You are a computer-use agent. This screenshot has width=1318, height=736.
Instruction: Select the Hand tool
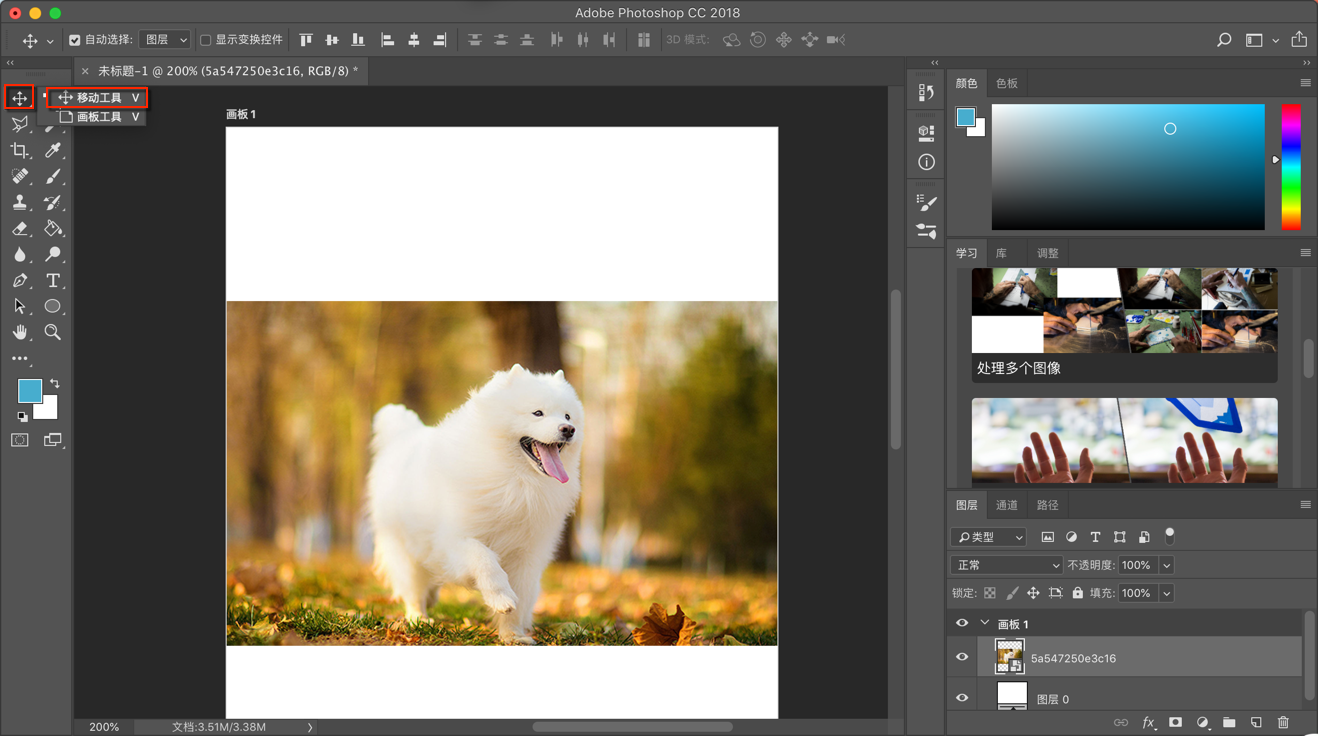(19, 332)
